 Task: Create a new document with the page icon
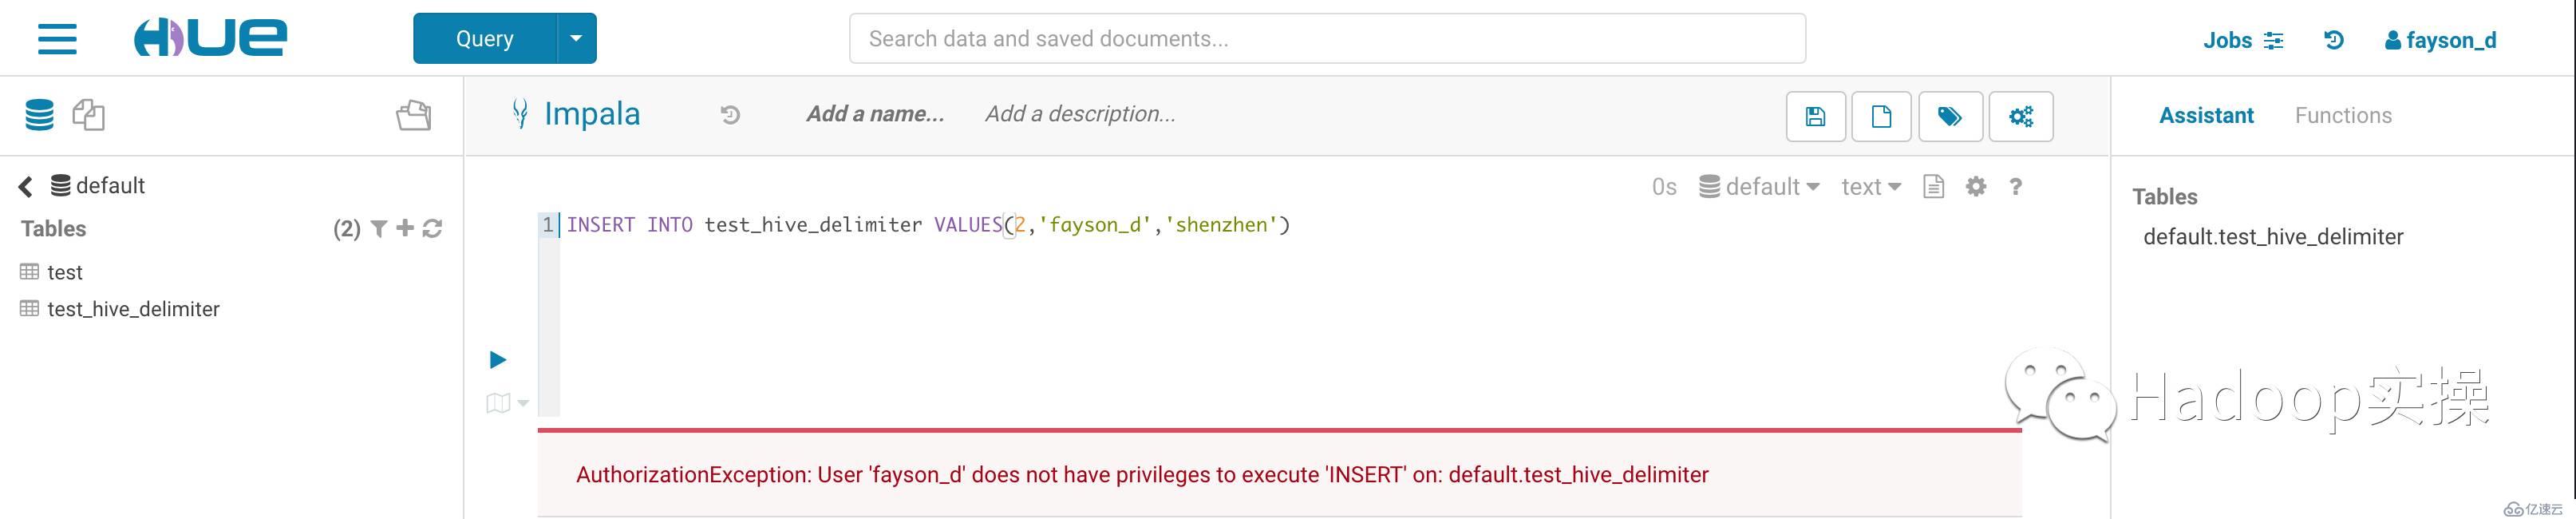pyautogui.click(x=1881, y=116)
